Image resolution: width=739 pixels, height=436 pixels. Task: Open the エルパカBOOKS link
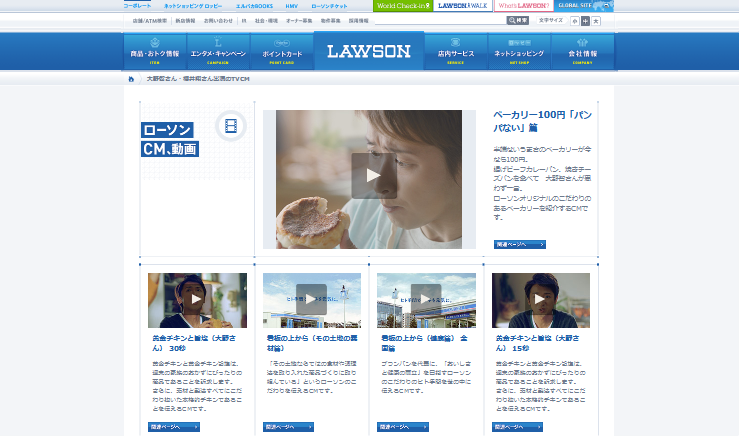click(x=254, y=6)
